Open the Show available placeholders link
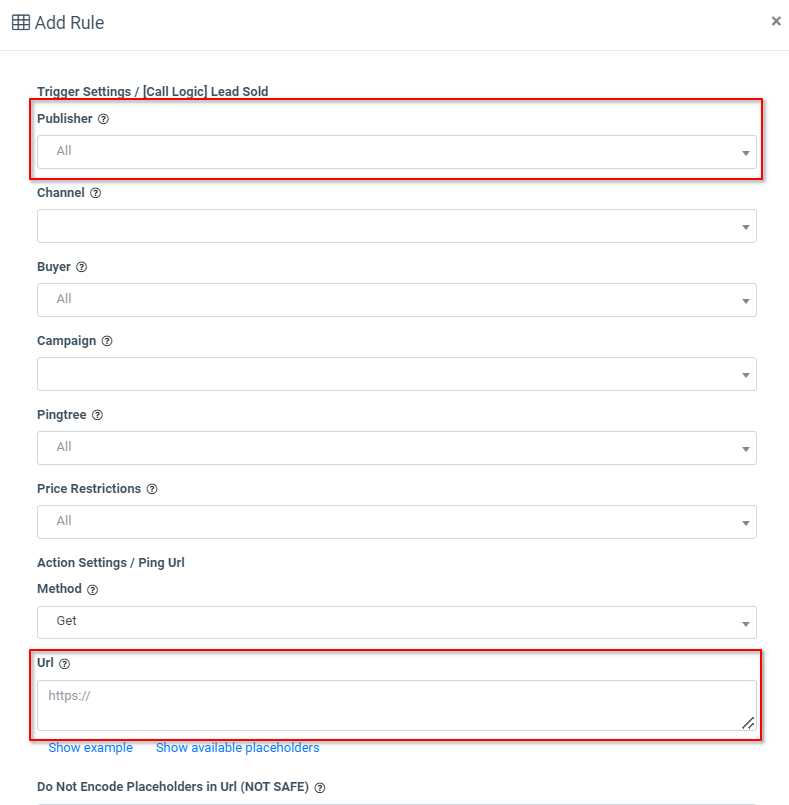The image size is (789, 805). pyautogui.click(x=237, y=748)
